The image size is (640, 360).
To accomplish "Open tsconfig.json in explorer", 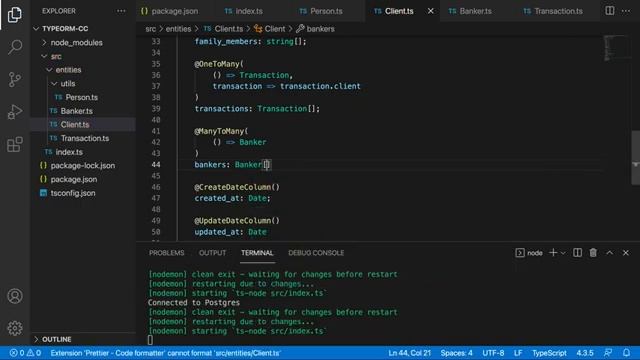I will pyautogui.click(x=73, y=193).
